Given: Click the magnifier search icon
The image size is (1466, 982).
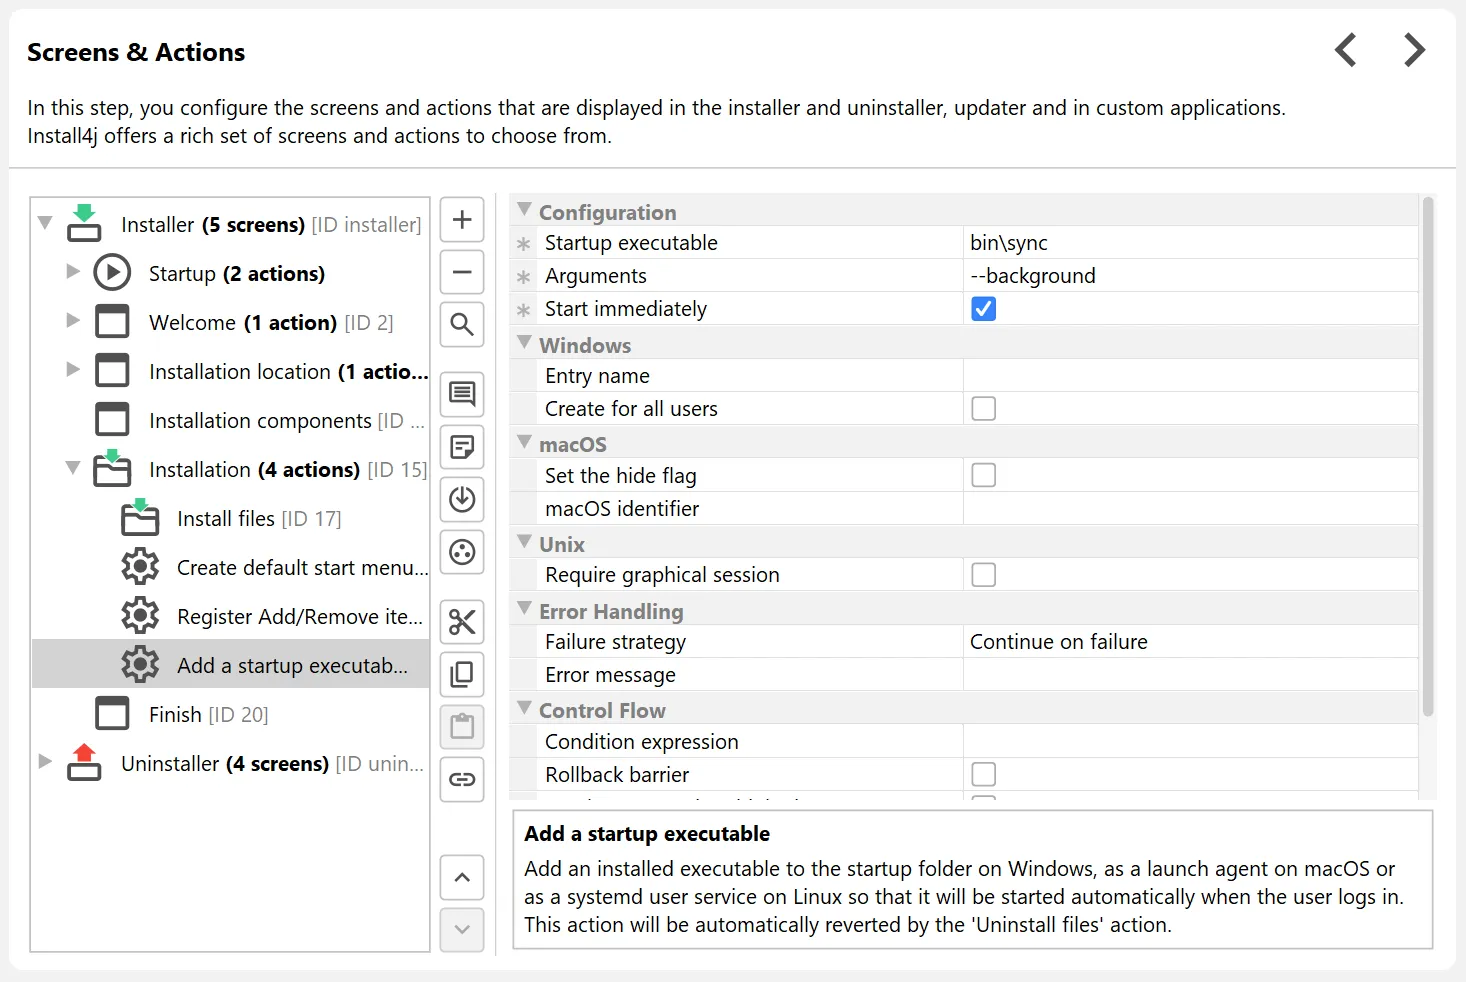Looking at the screenshot, I should pos(462,324).
